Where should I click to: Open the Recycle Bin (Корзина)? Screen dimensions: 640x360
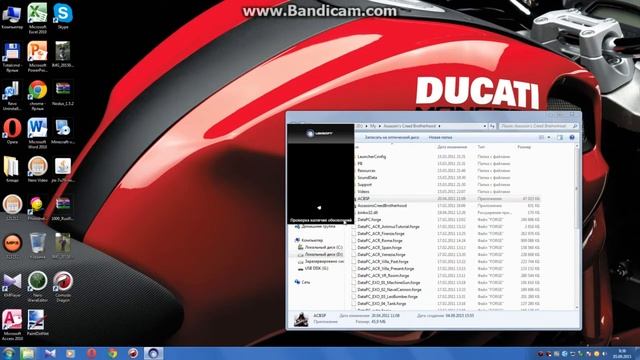point(37,245)
